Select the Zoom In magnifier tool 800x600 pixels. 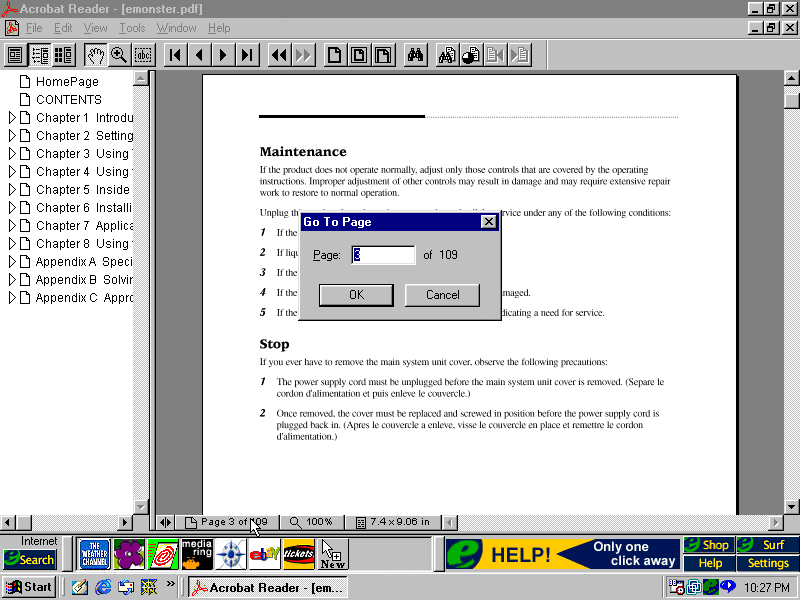click(119, 55)
